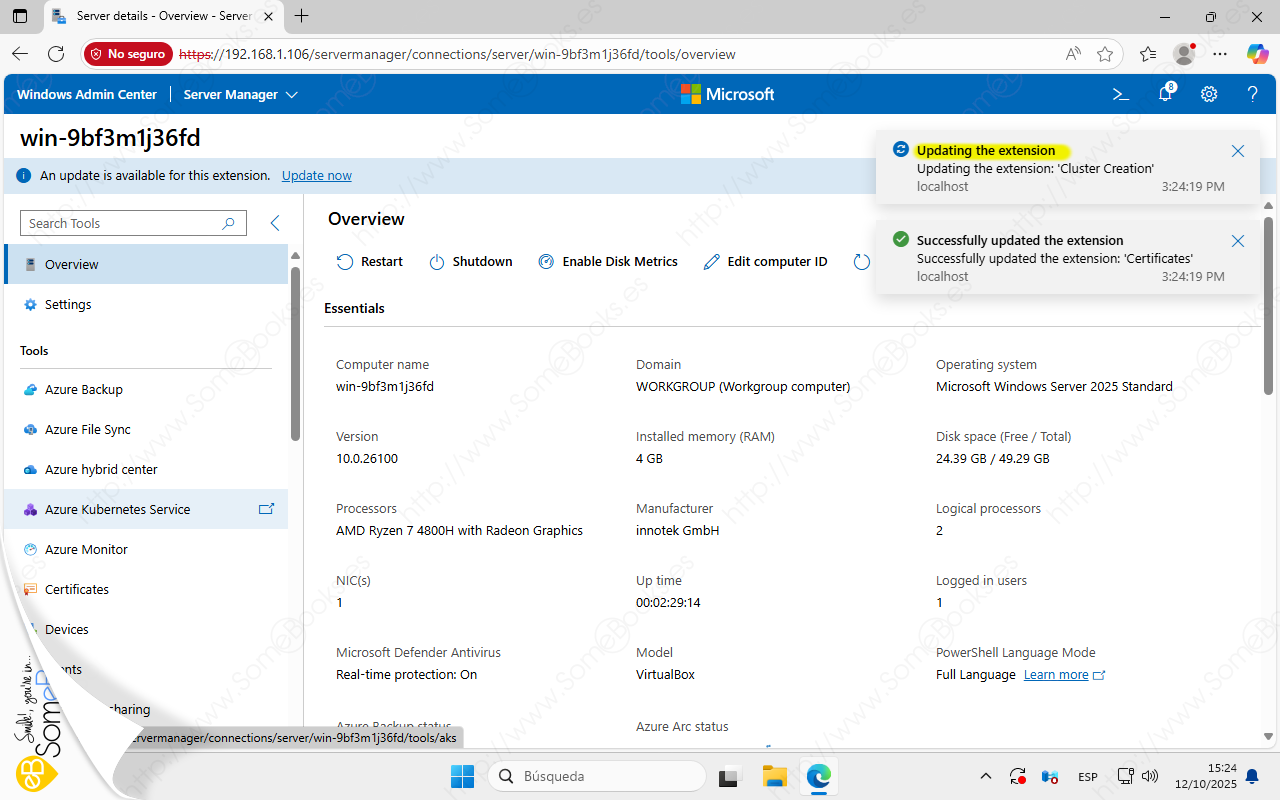Open the notifications bell icon

pos(1165,94)
